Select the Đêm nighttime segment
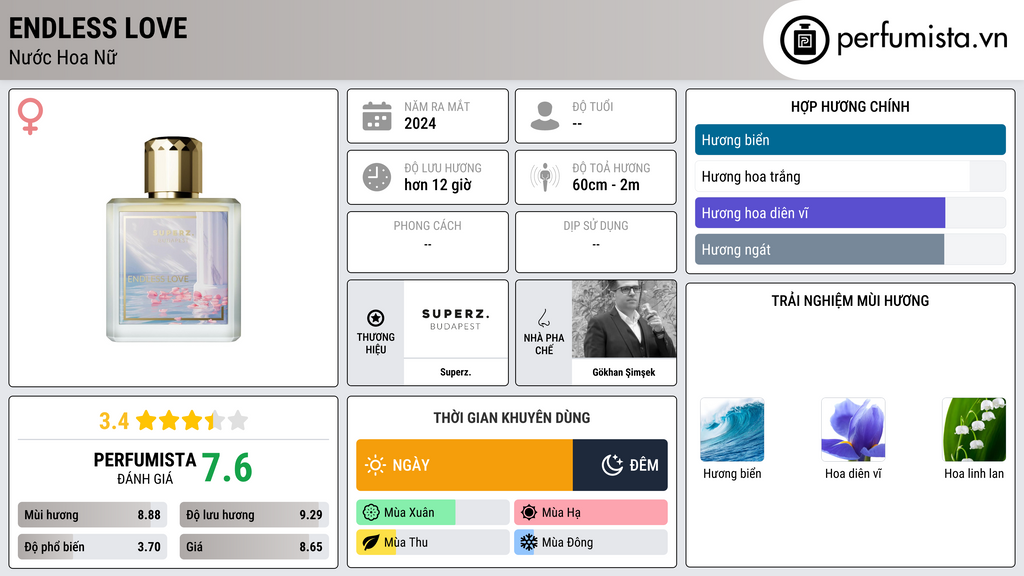 coord(620,465)
